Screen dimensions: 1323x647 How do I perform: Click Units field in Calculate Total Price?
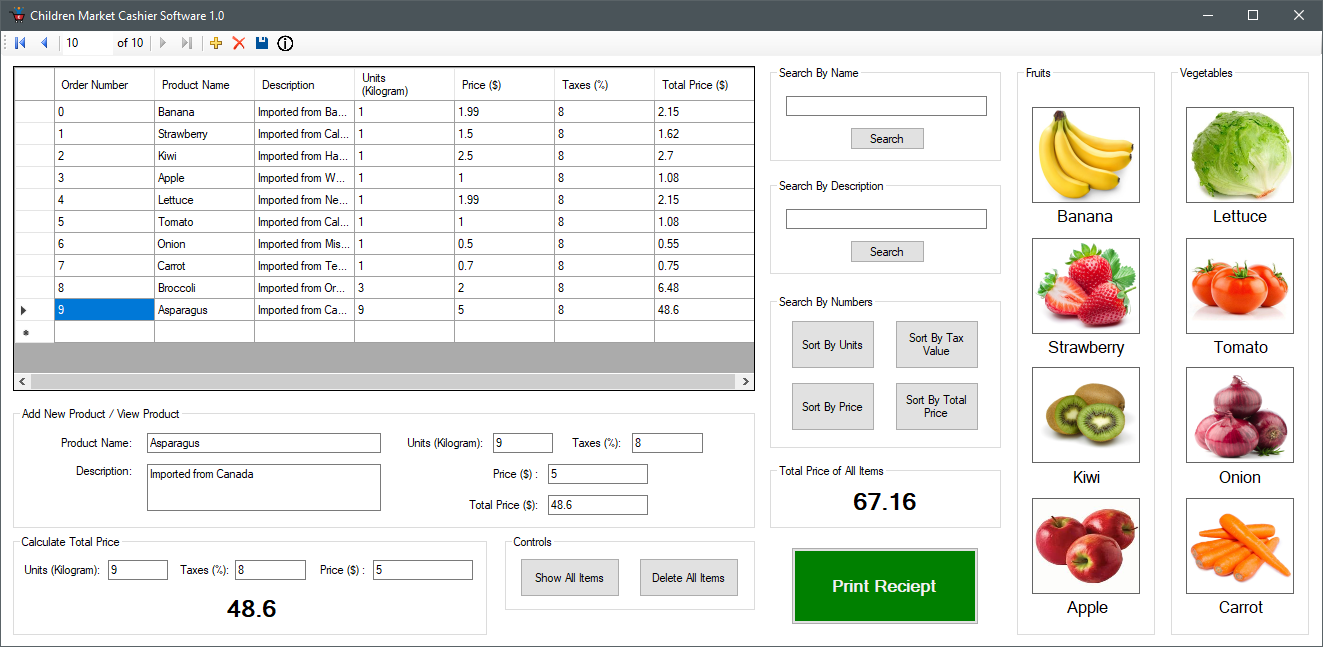pyautogui.click(x=138, y=570)
